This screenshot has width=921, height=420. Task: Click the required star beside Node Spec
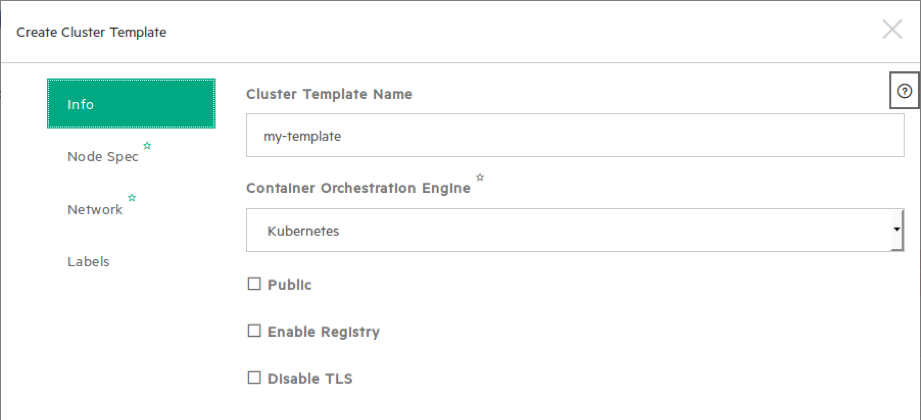pyautogui.click(x=147, y=146)
